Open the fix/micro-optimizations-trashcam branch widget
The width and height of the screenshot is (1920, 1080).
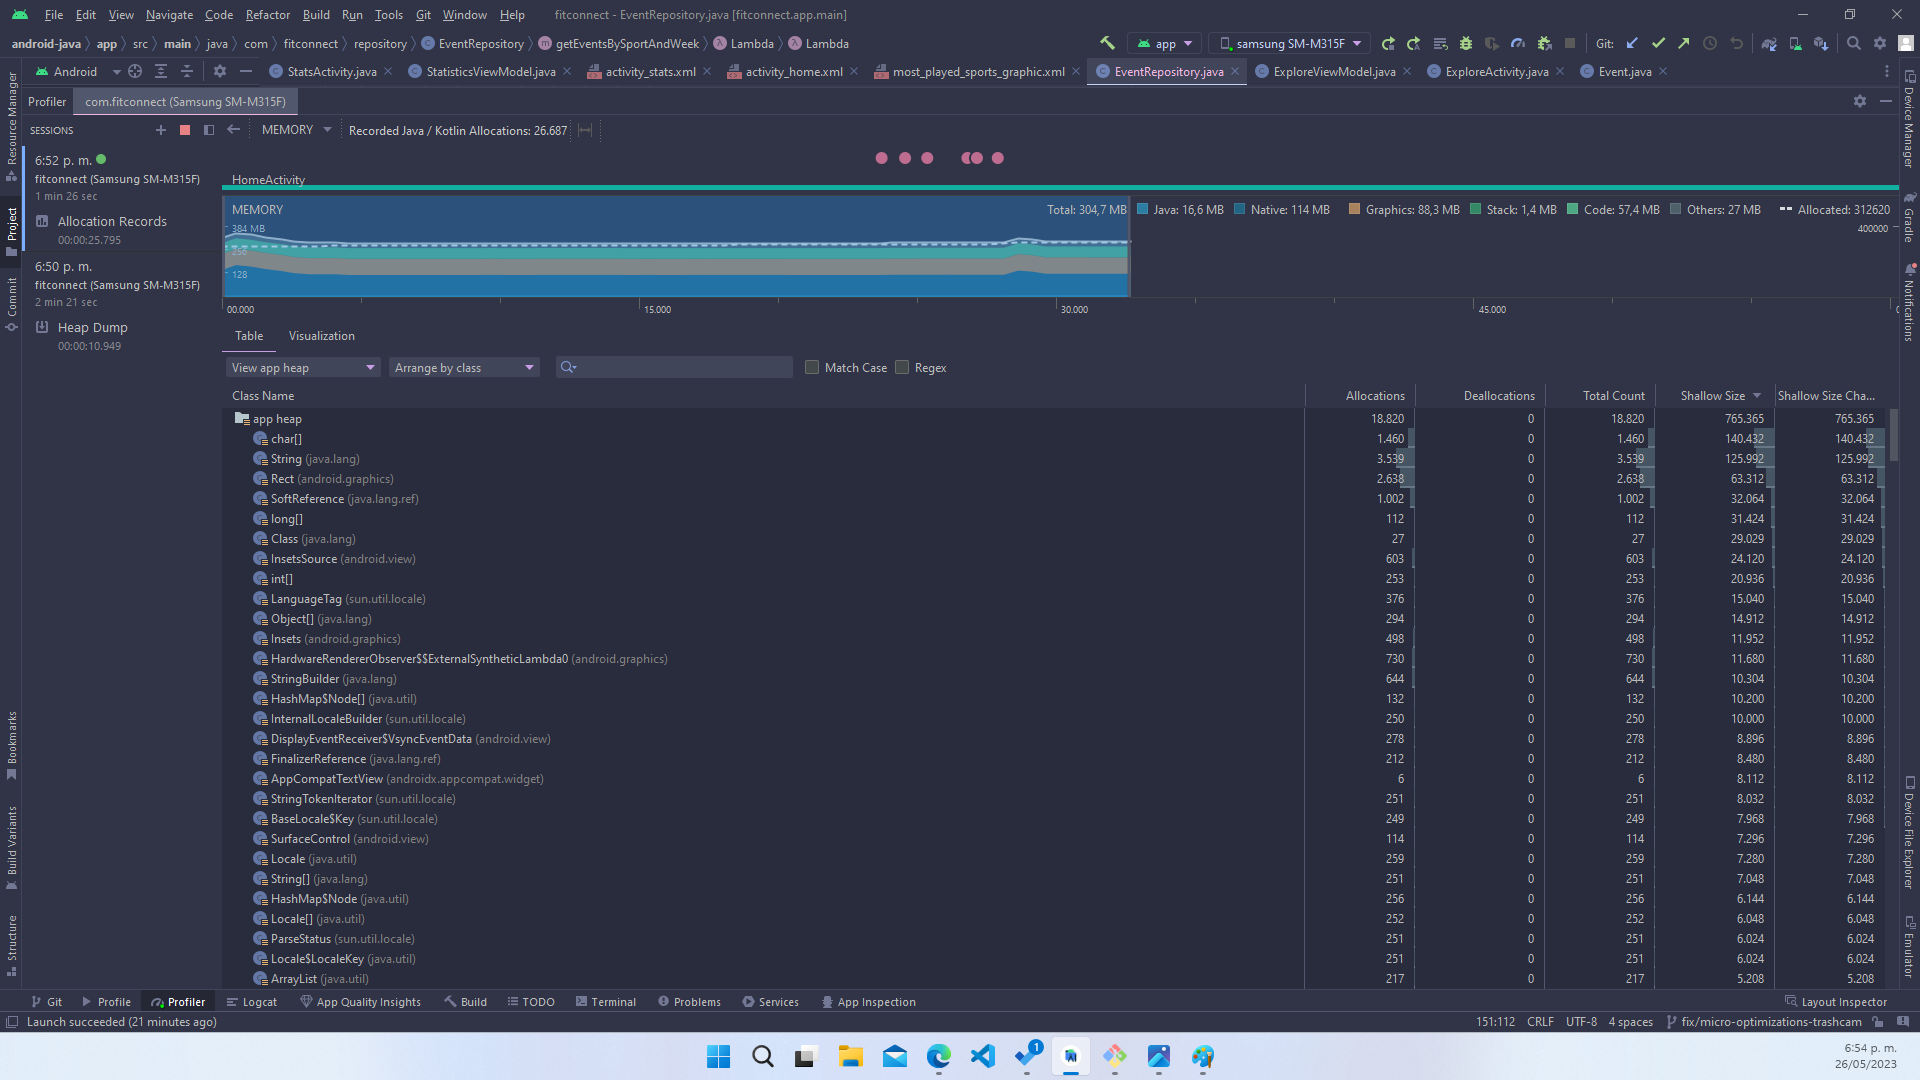point(1764,1022)
